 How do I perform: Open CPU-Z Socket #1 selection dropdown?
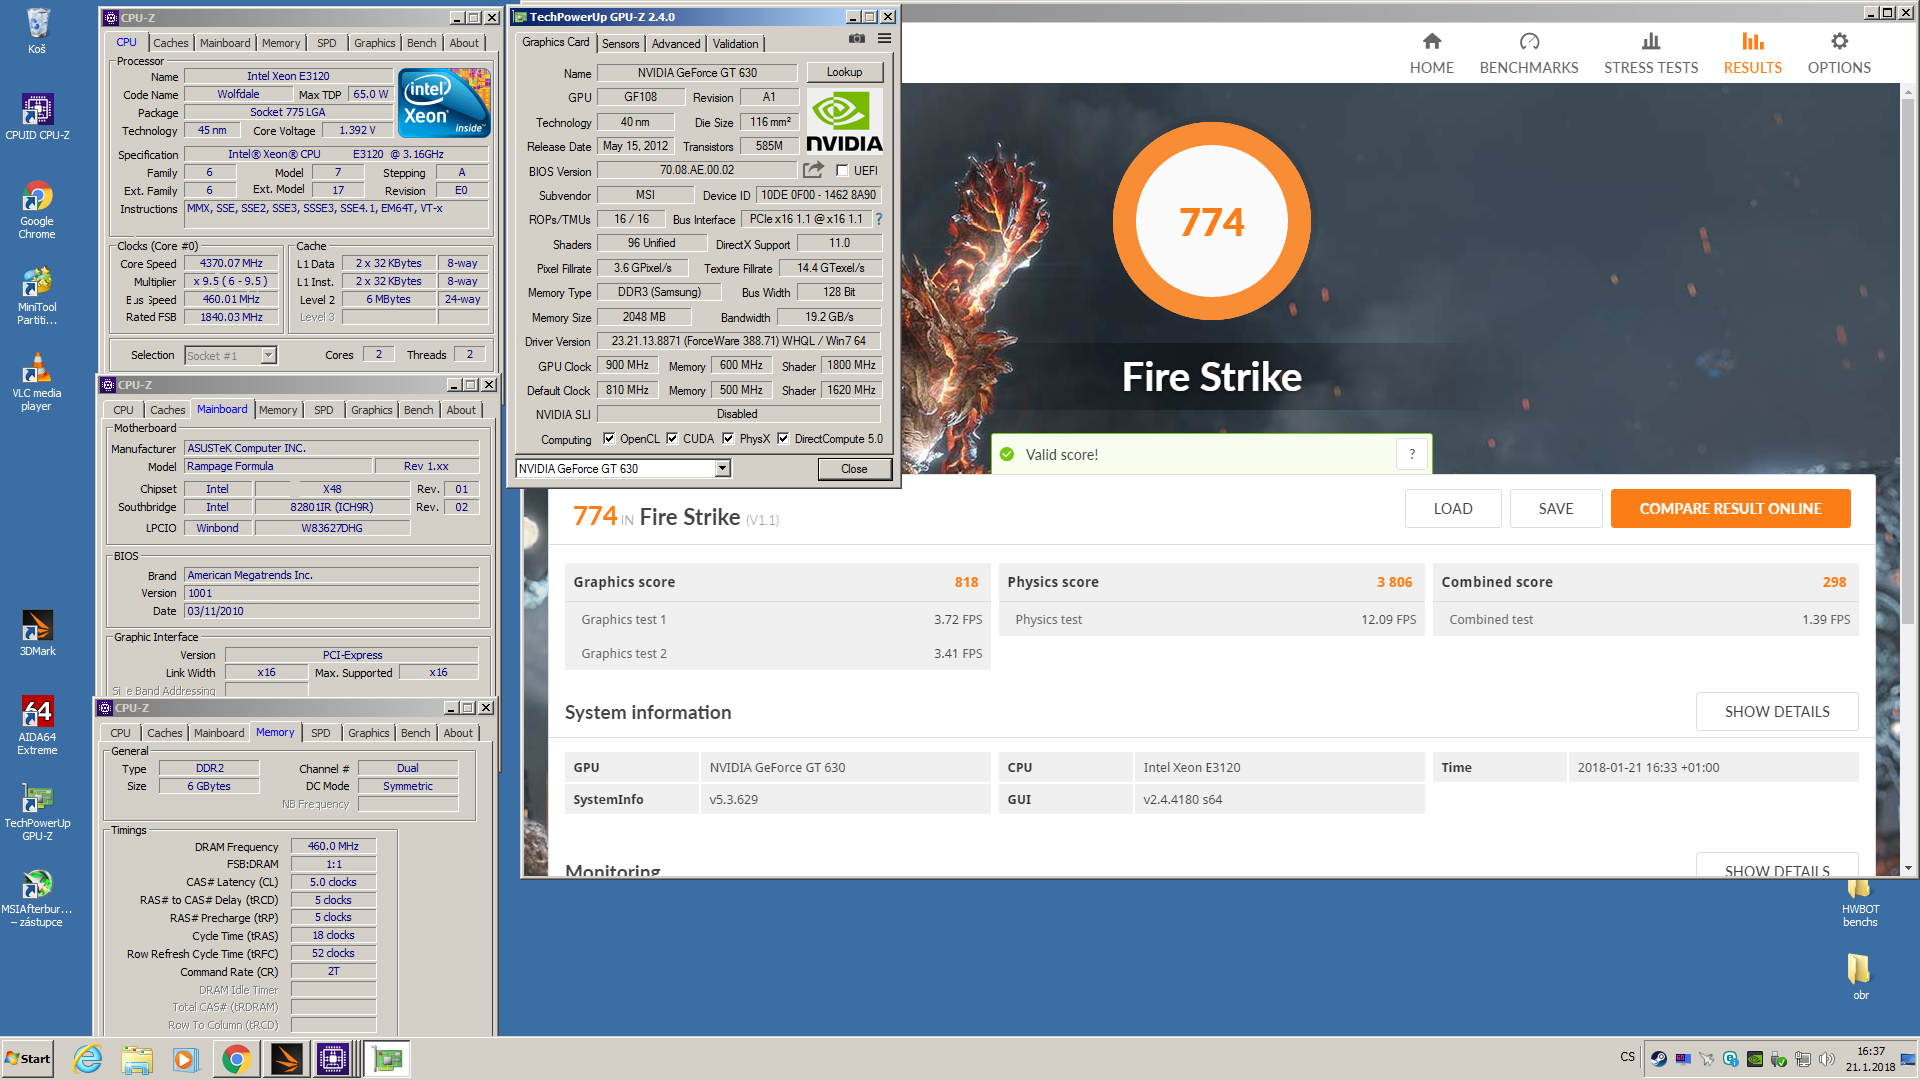pyautogui.click(x=231, y=355)
